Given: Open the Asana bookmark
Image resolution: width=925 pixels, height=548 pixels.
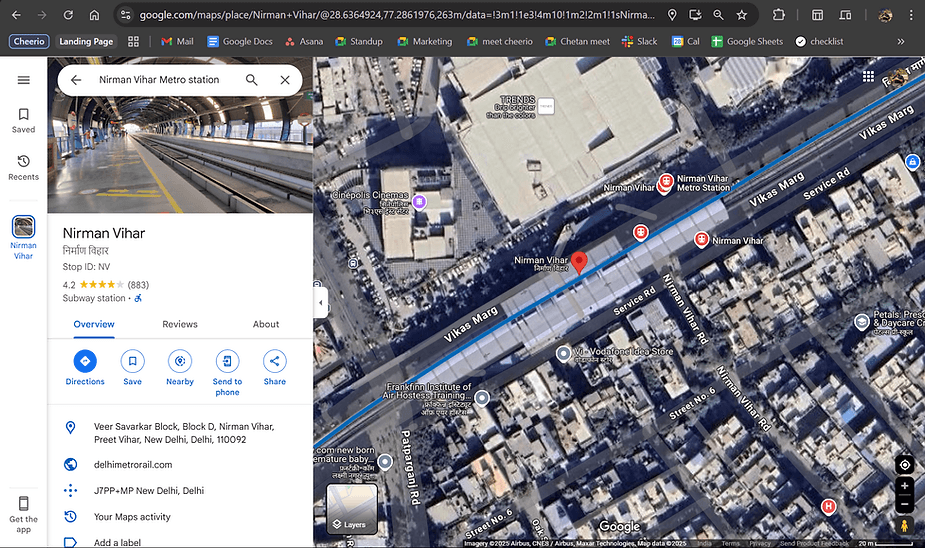Looking at the screenshot, I should (304, 41).
